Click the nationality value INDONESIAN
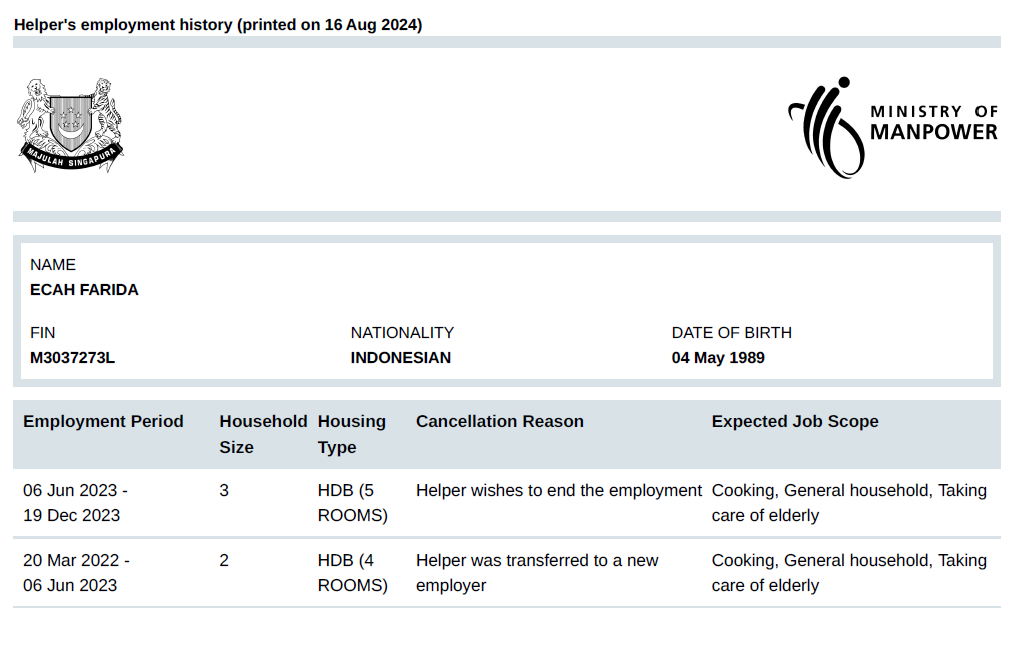This screenshot has height=653, width=1016. coord(400,358)
